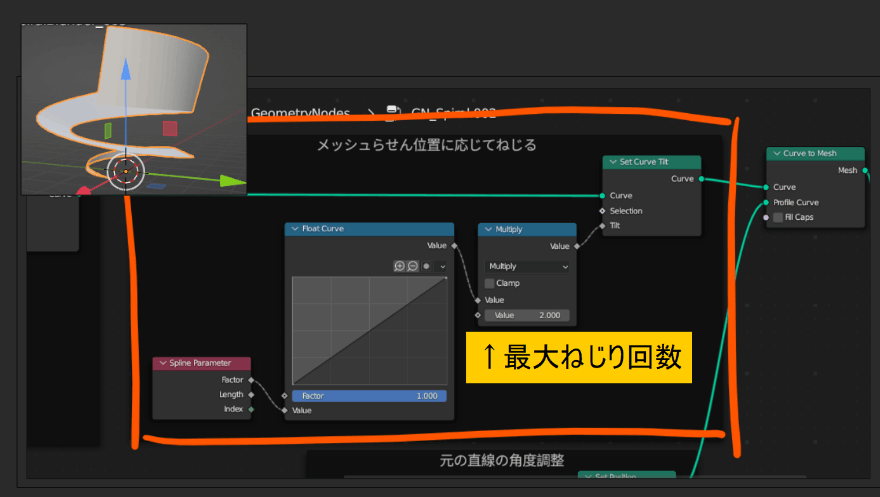Click the Spline Parameter Index output socket

[251, 409]
